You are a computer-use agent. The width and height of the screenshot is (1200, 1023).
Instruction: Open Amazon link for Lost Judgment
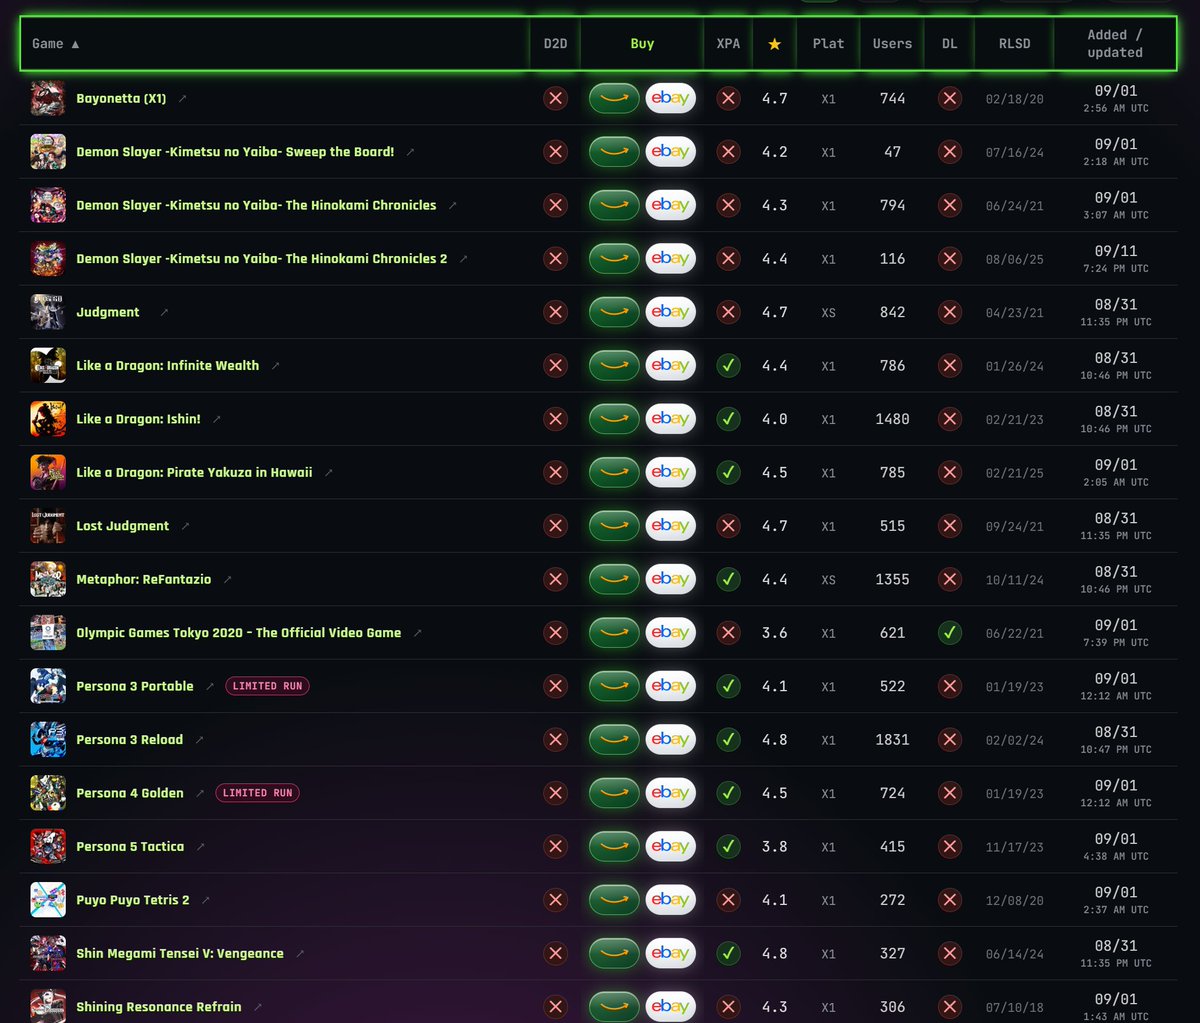[614, 526]
